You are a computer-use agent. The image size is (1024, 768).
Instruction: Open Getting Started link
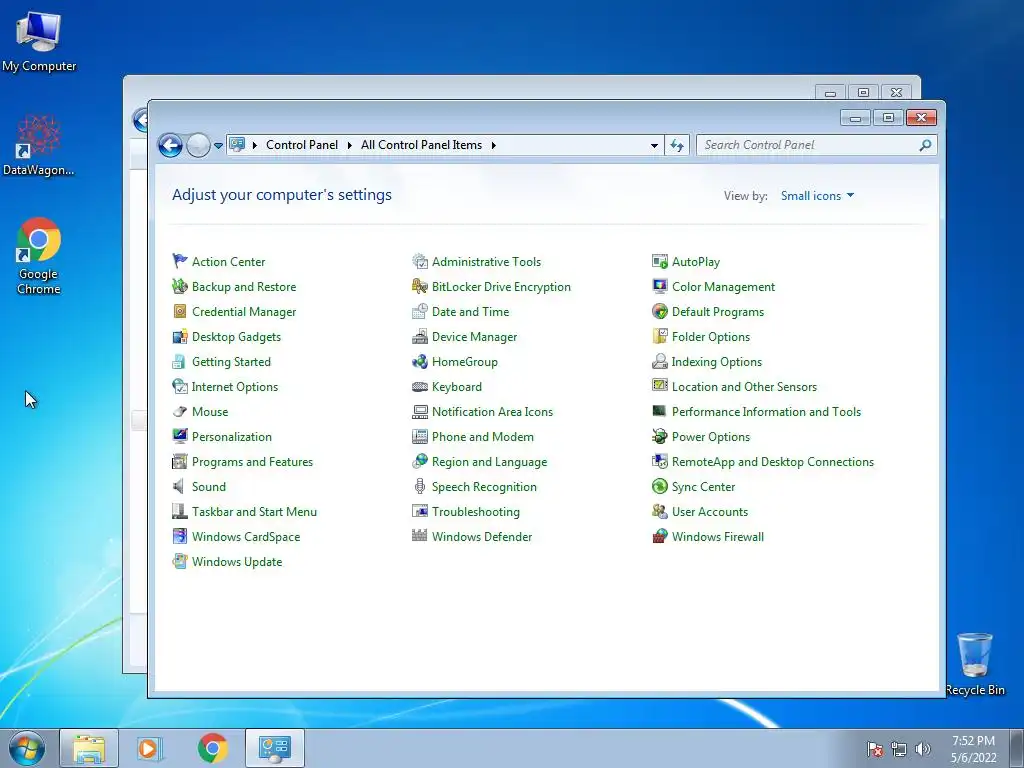click(231, 362)
